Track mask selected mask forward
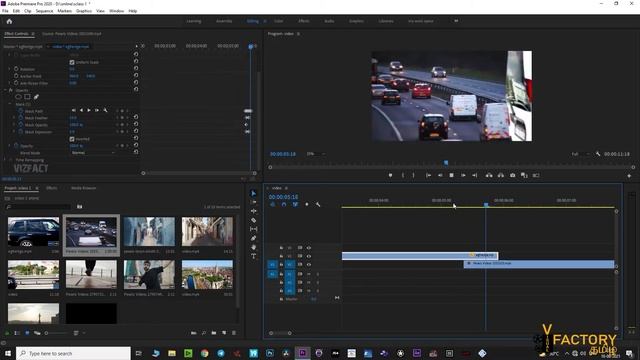 [x=89, y=110]
